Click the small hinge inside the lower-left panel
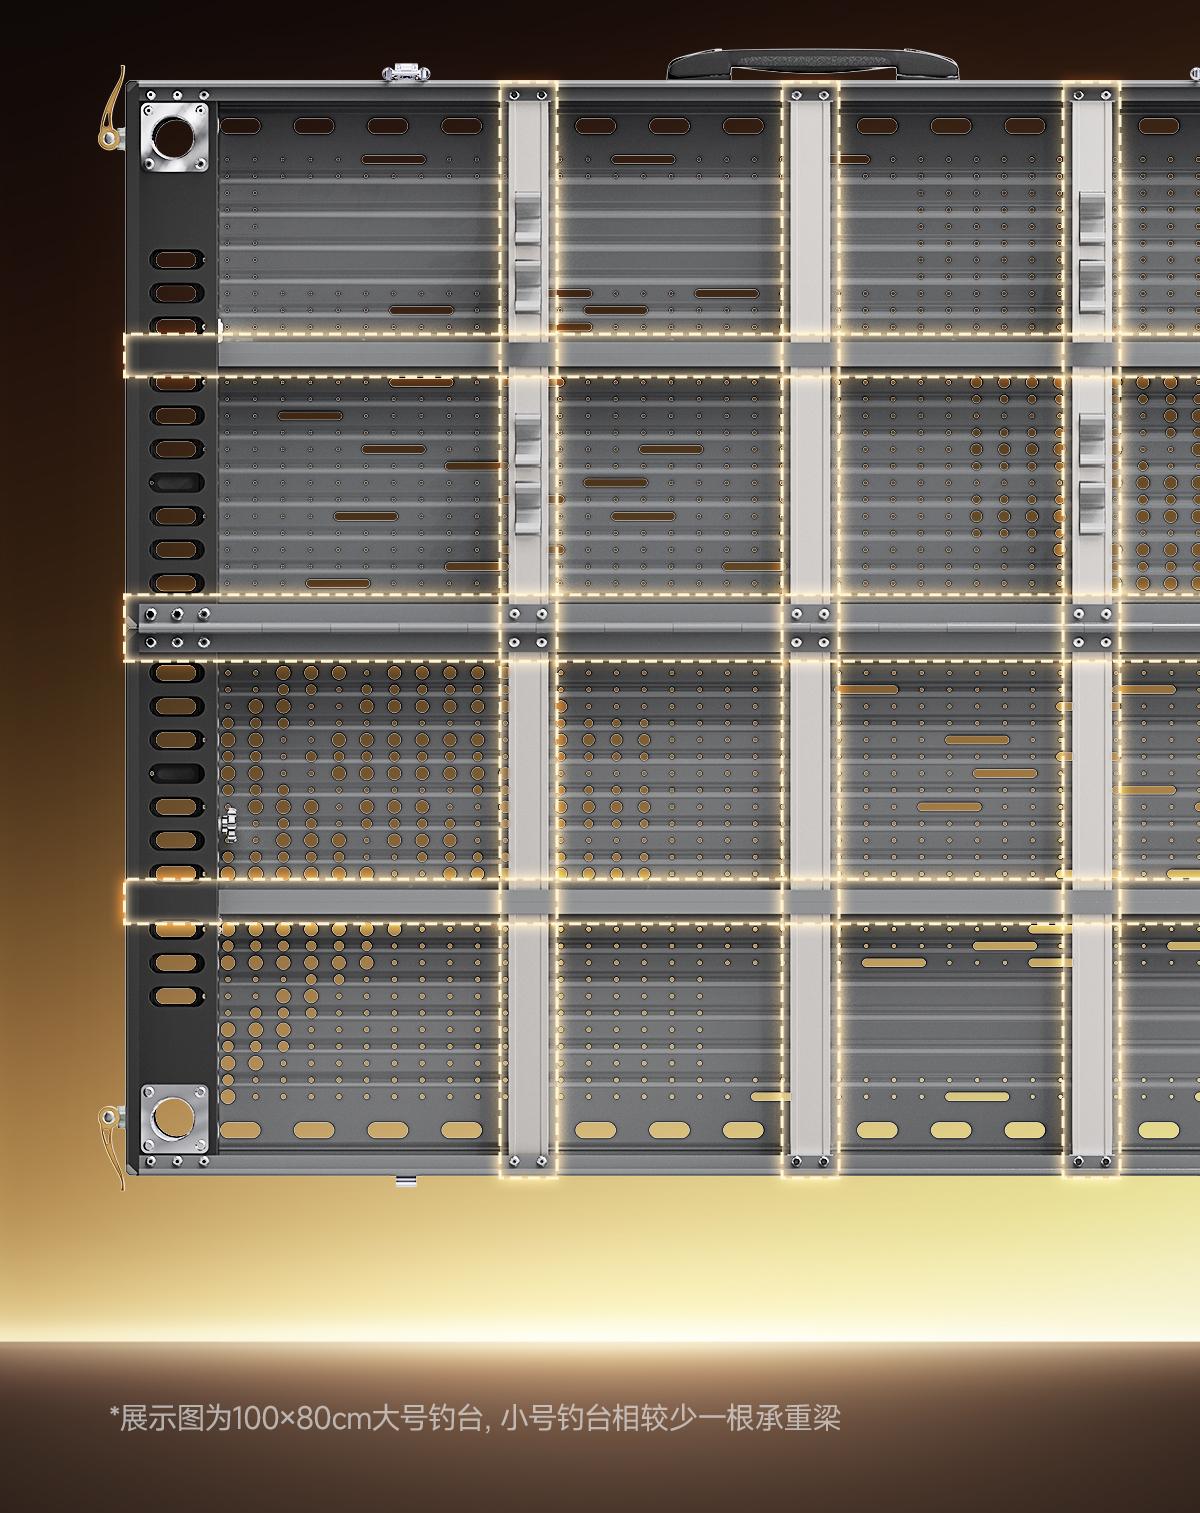Image resolution: width=1200 pixels, height=1513 pixels. (x=230, y=823)
